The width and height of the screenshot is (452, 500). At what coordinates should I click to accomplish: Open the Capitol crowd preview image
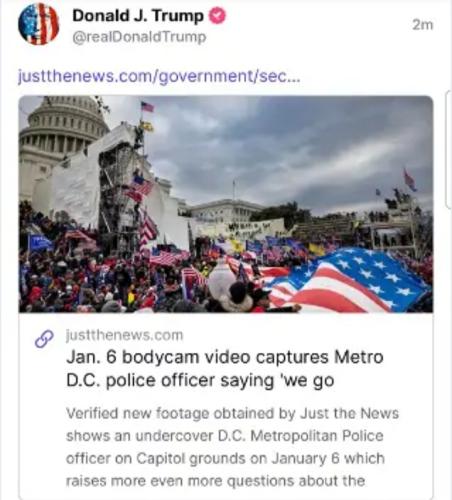point(226,204)
